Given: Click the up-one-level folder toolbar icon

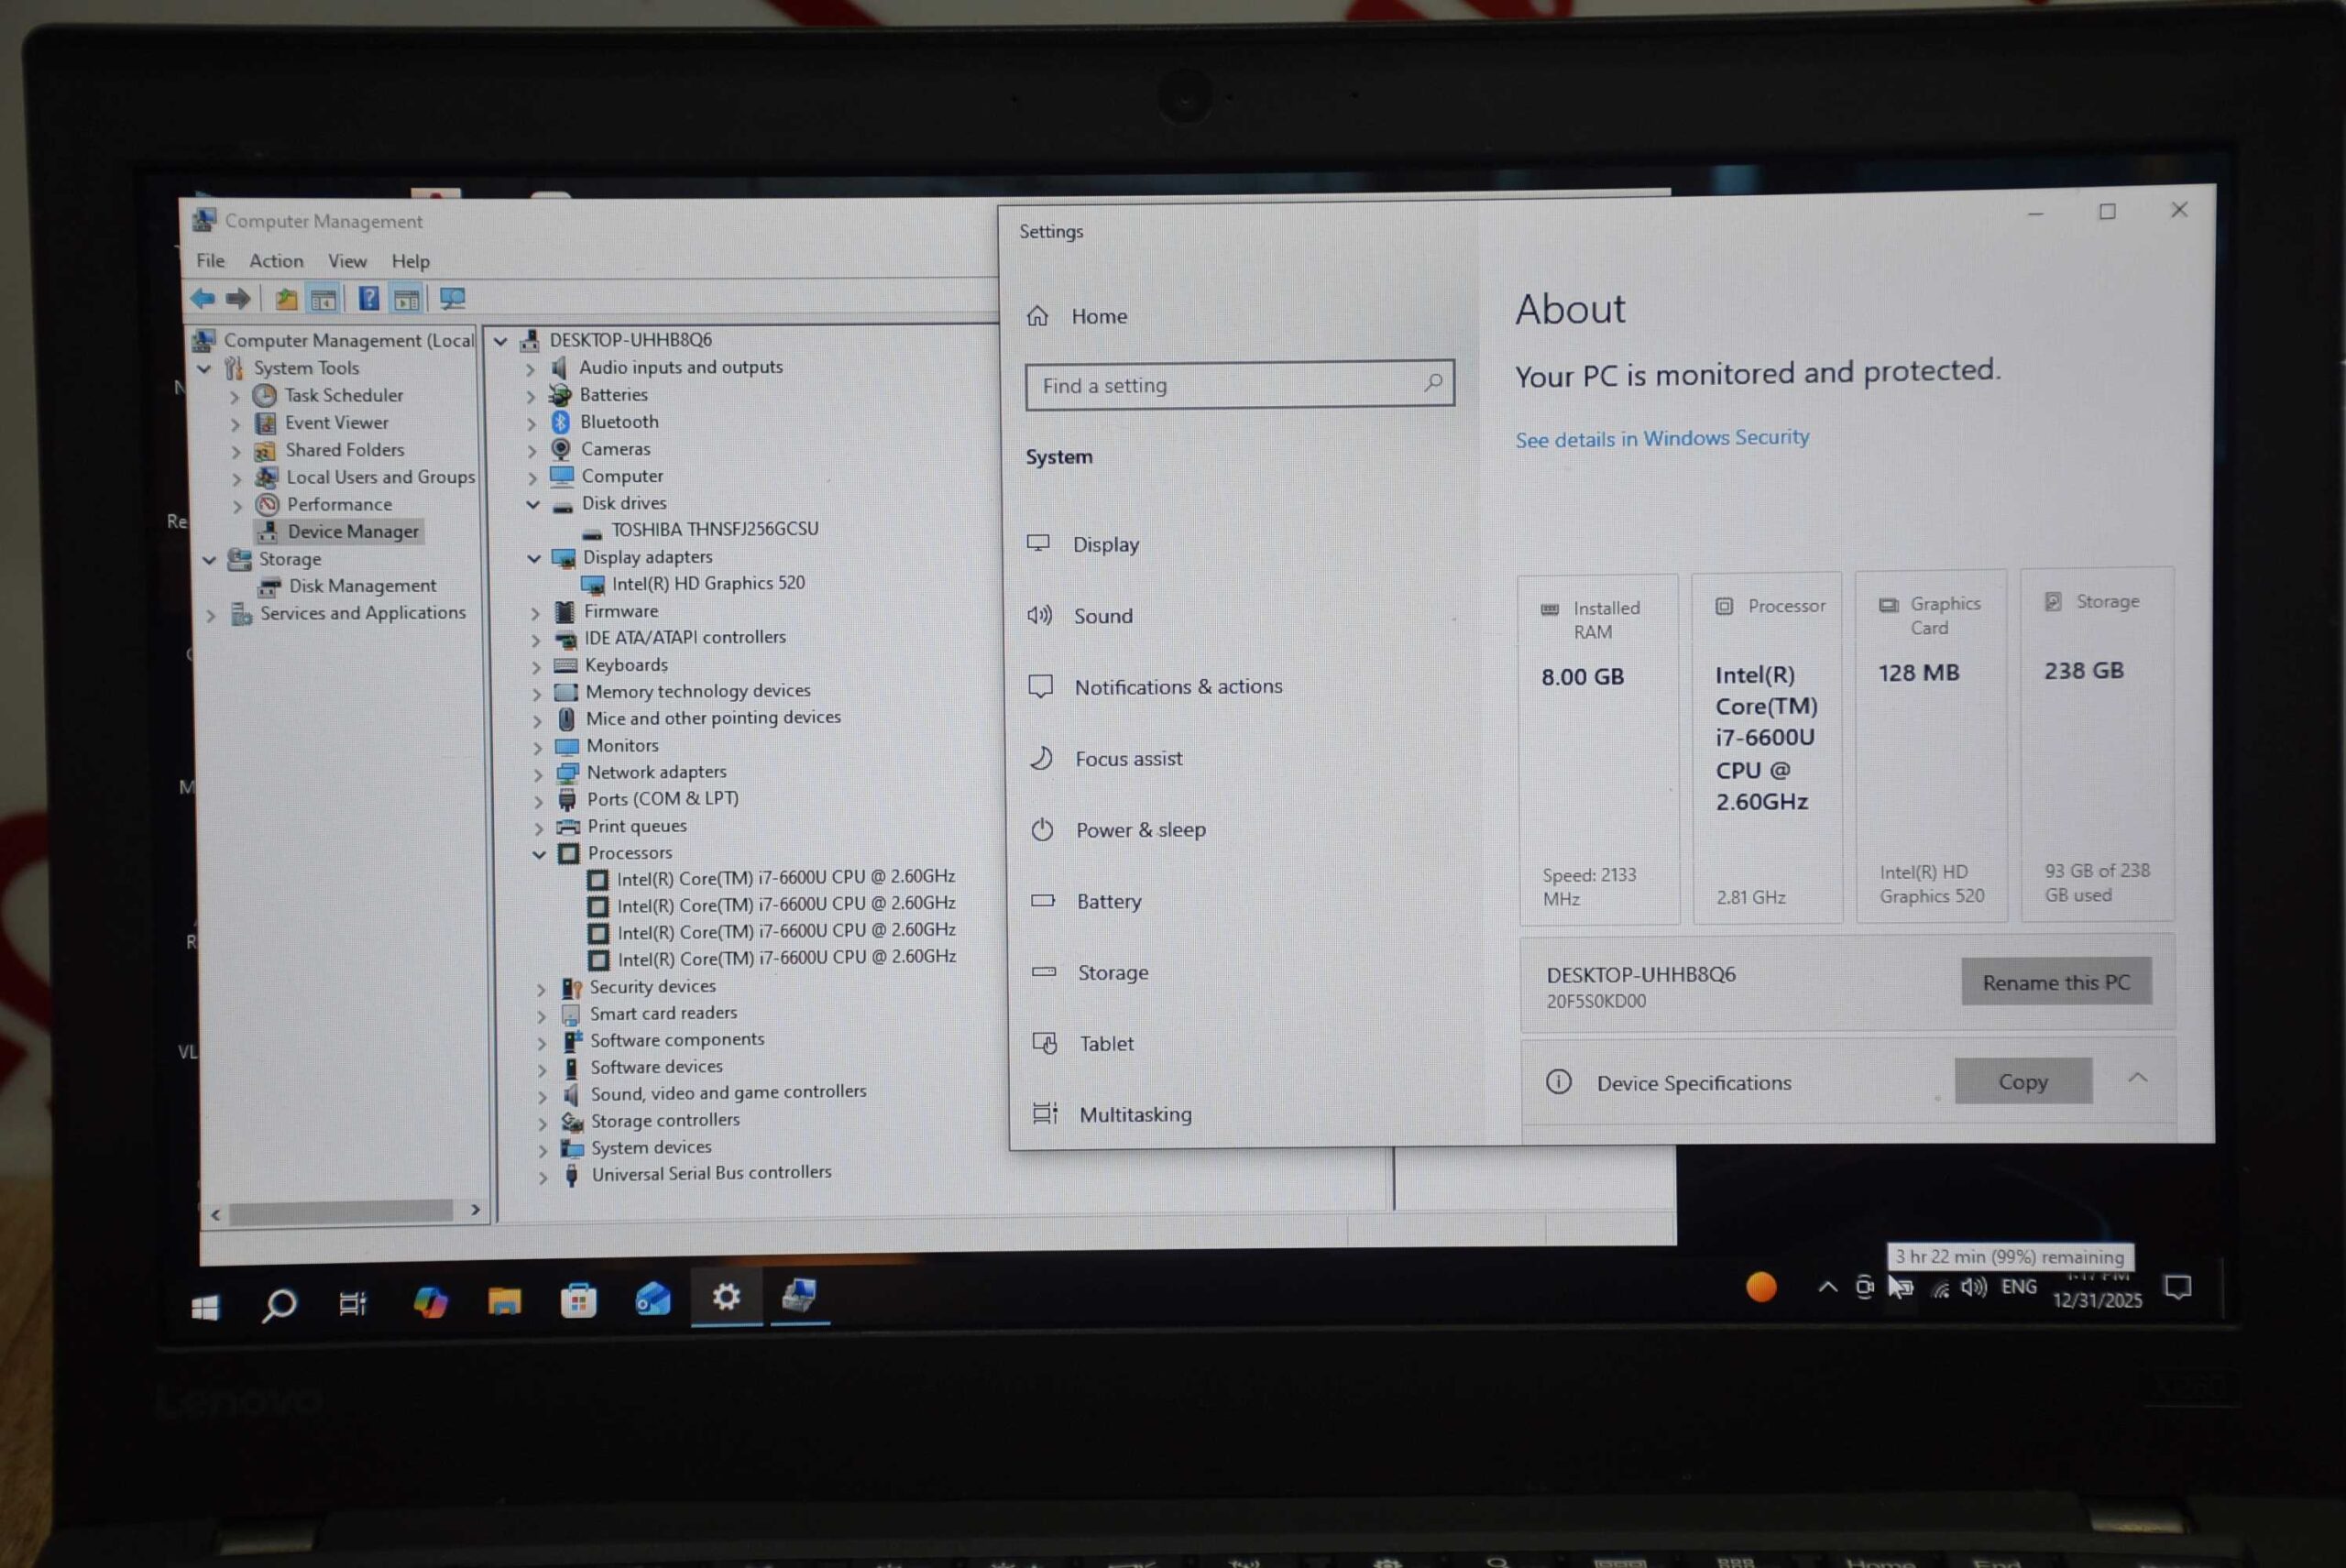Looking at the screenshot, I should 286,298.
